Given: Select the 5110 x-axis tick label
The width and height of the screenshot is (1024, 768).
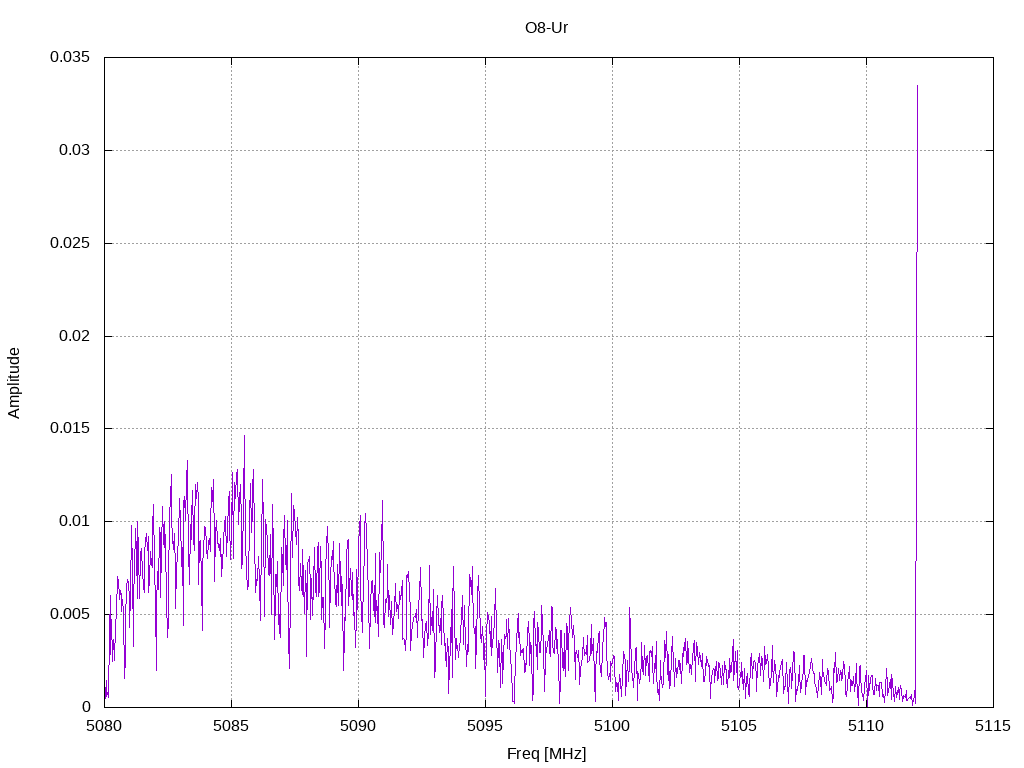Looking at the screenshot, I should [x=866, y=726].
